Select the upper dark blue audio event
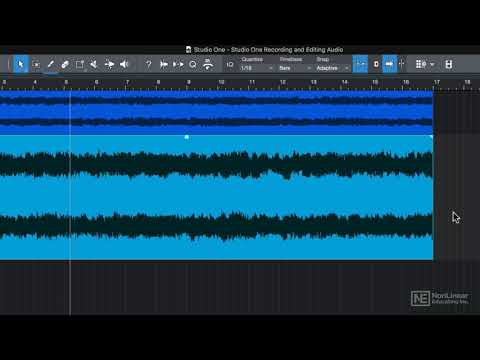The width and height of the screenshot is (480, 360). pyautogui.click(x=216, y=112)
